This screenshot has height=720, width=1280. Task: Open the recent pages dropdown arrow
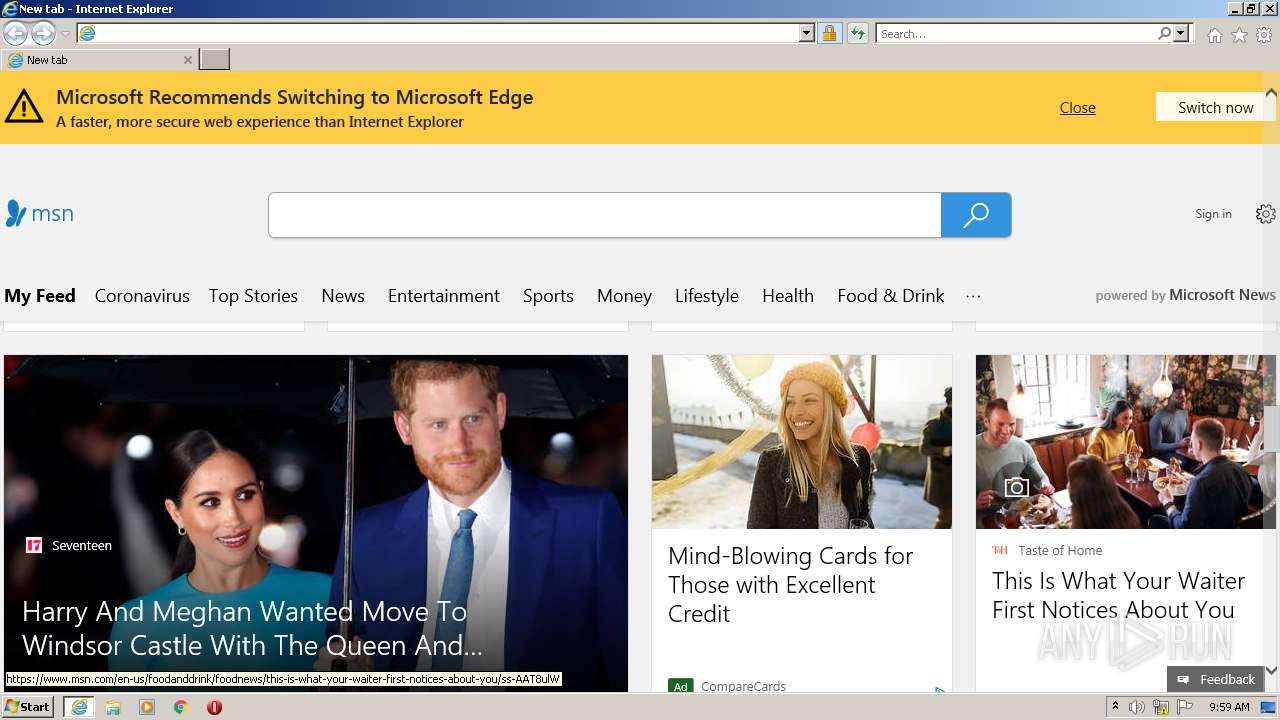tap(65, 34)
